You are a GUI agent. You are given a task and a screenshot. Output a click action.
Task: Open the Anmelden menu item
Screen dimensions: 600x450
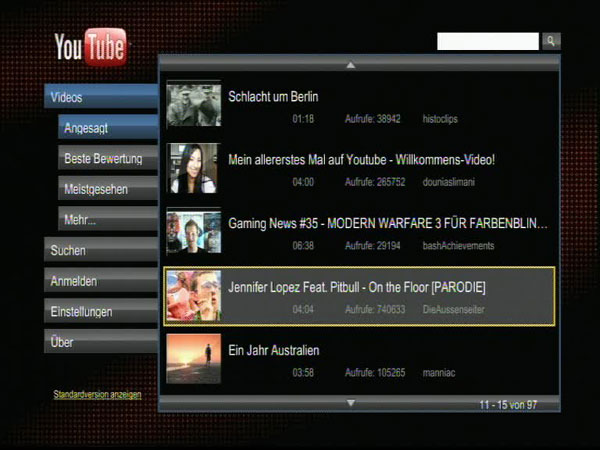101,280
